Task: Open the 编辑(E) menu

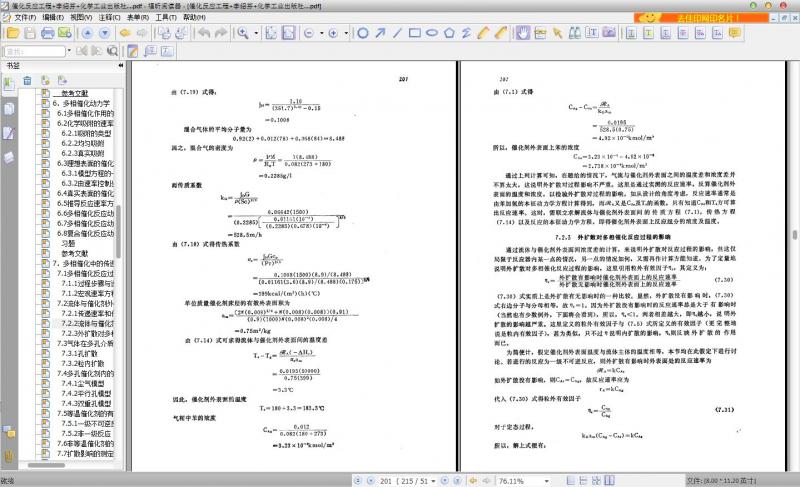Action: tap(53, 17)
